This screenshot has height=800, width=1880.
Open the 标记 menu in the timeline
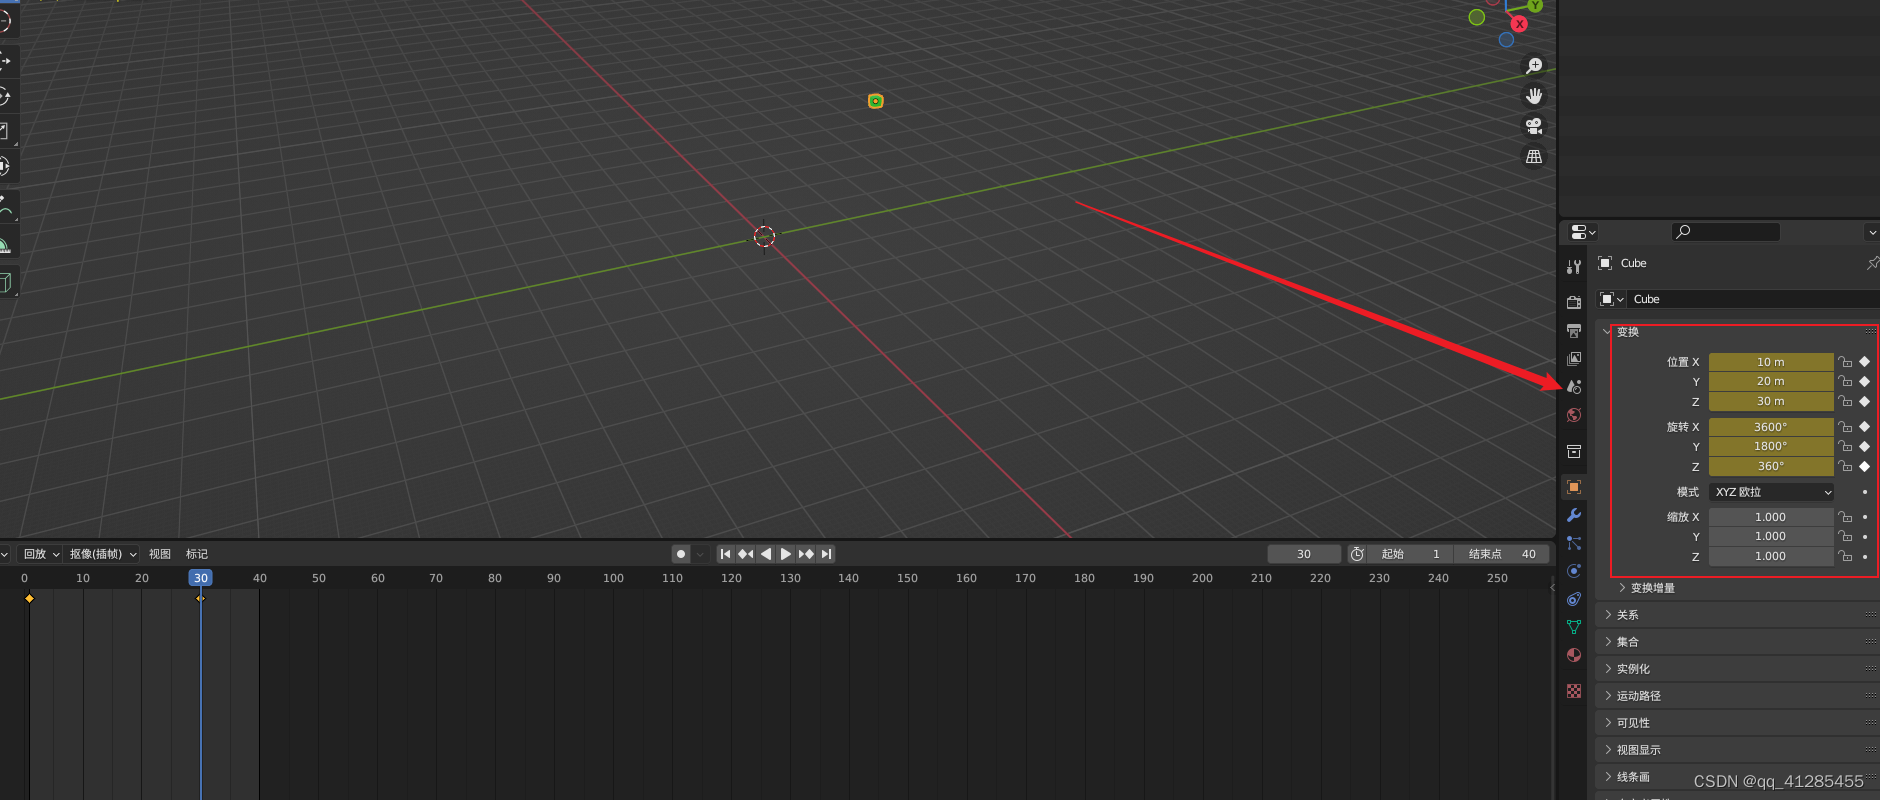197,554
